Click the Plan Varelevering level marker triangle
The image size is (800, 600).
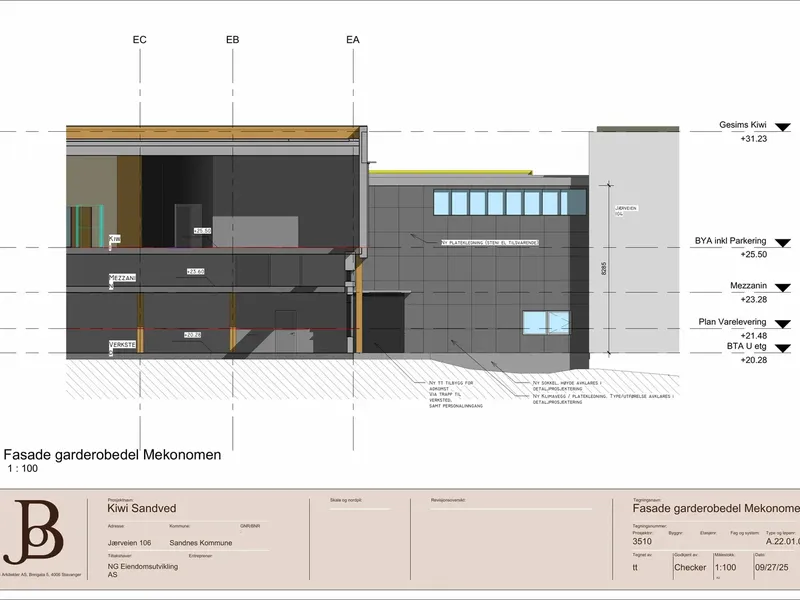pyautogui.click(x=782, y=324)
